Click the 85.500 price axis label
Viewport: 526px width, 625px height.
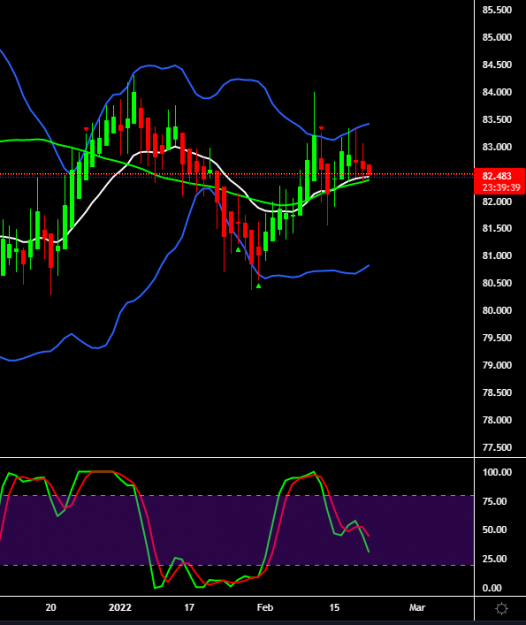tap(497, 10)
